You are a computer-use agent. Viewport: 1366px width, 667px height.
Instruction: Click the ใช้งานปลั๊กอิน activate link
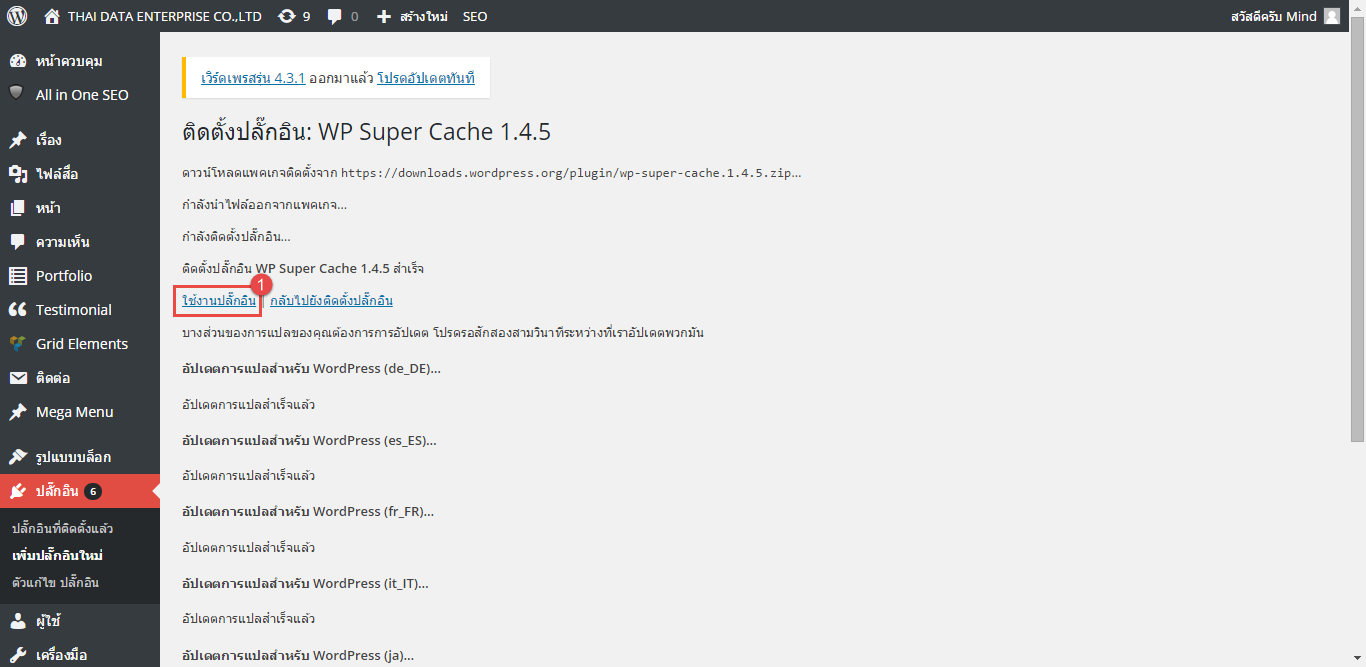pyautogui.click(x=219, y=300)
